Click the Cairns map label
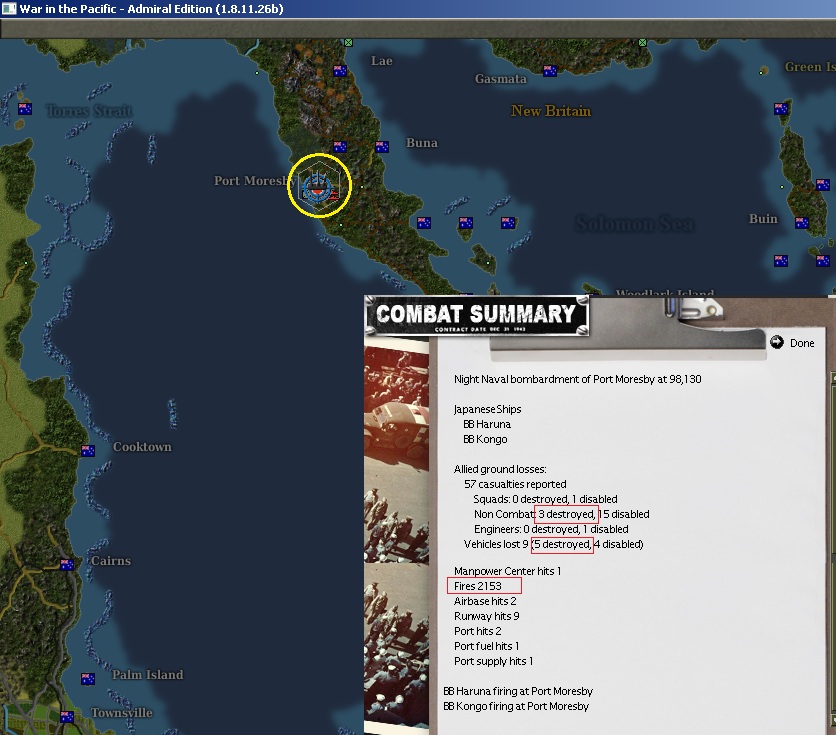Image resolution: width=836 pixels, height=735 pixels. coord(111,561)
